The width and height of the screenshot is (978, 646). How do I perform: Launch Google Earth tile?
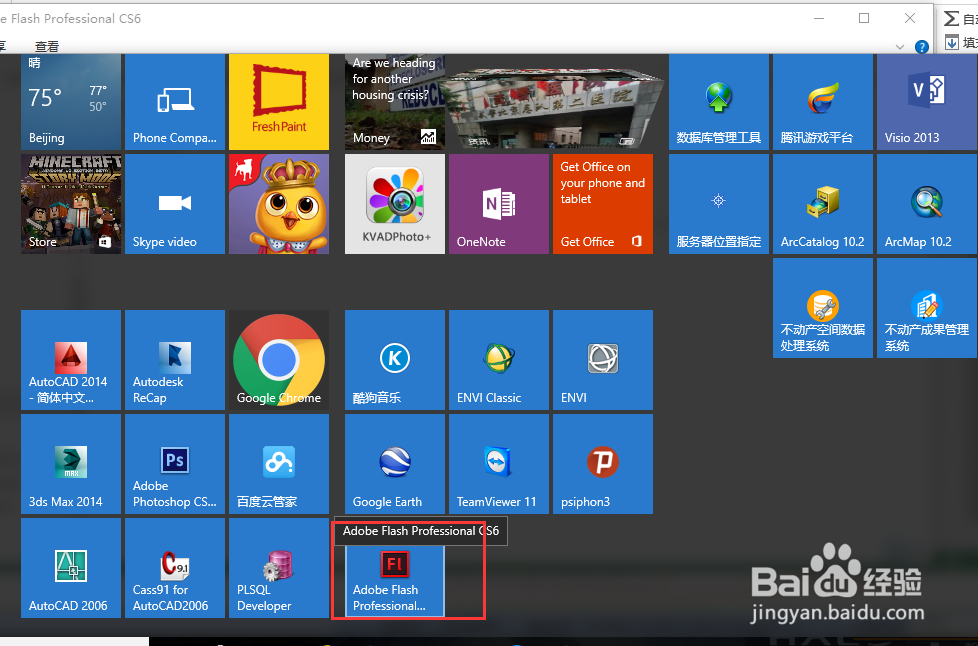[x=395, y=464]
